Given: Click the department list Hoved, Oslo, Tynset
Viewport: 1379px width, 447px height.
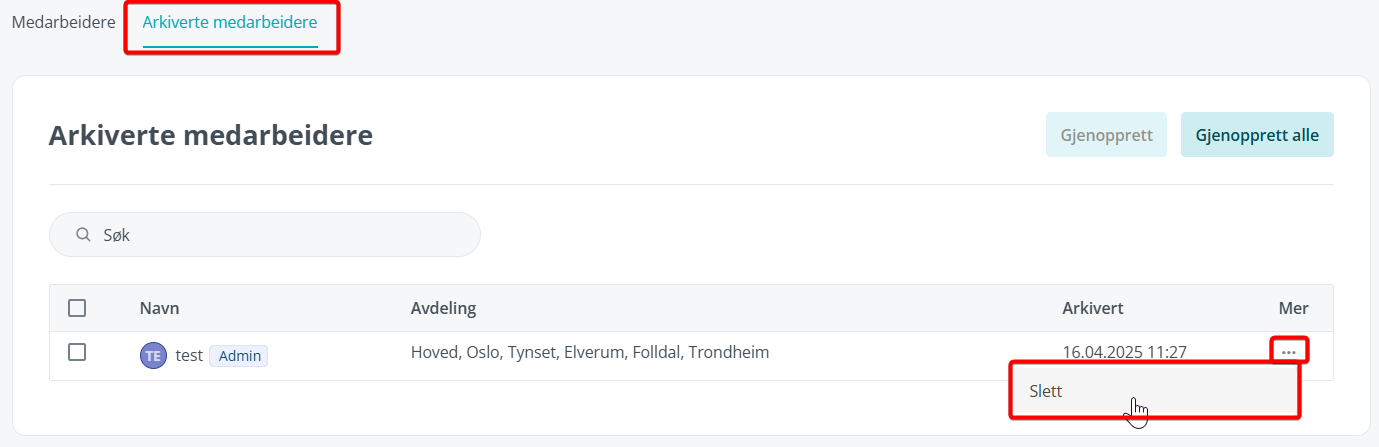Looking at the screenshot, I should pyautogui.click(x=589, y=352).
